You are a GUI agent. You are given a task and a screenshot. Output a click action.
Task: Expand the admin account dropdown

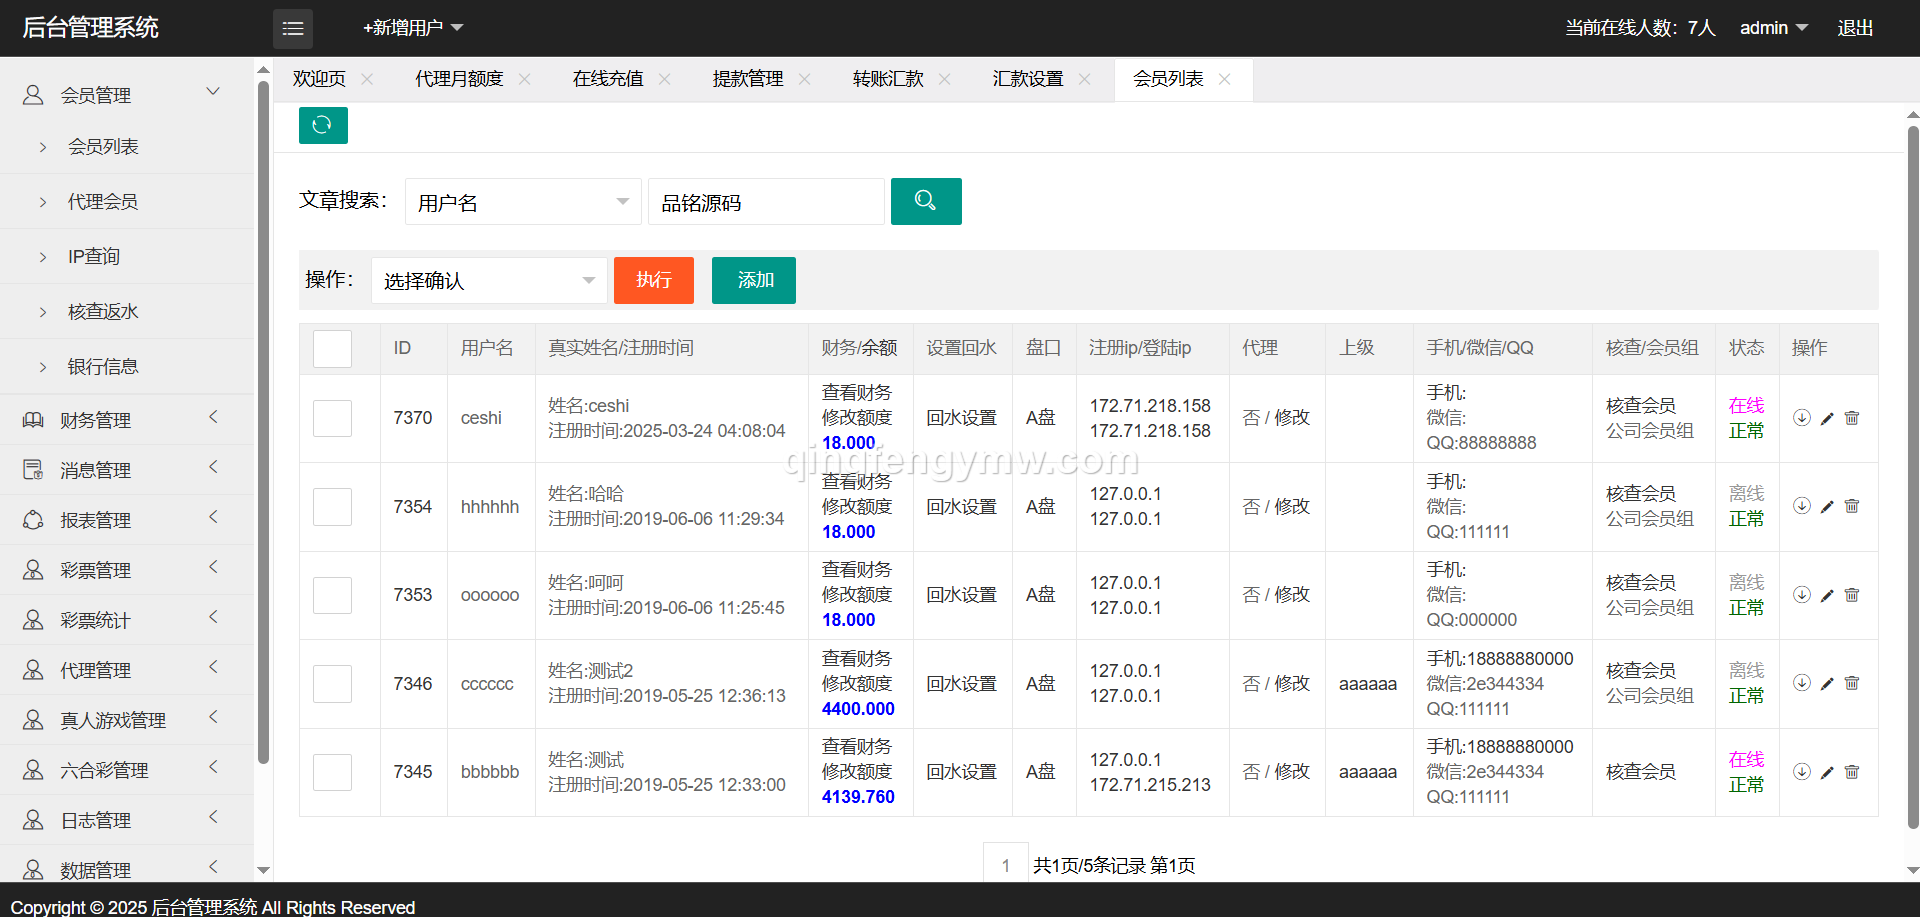pos(1773,28)
